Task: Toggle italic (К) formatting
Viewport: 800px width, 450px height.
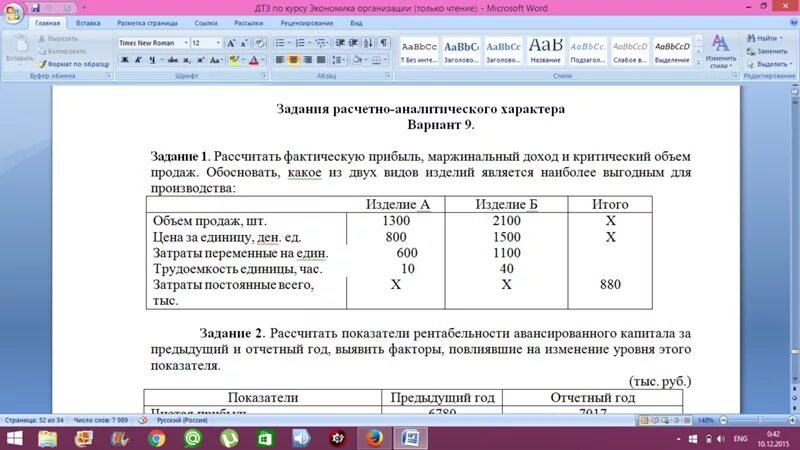Action: click(138, 60)
